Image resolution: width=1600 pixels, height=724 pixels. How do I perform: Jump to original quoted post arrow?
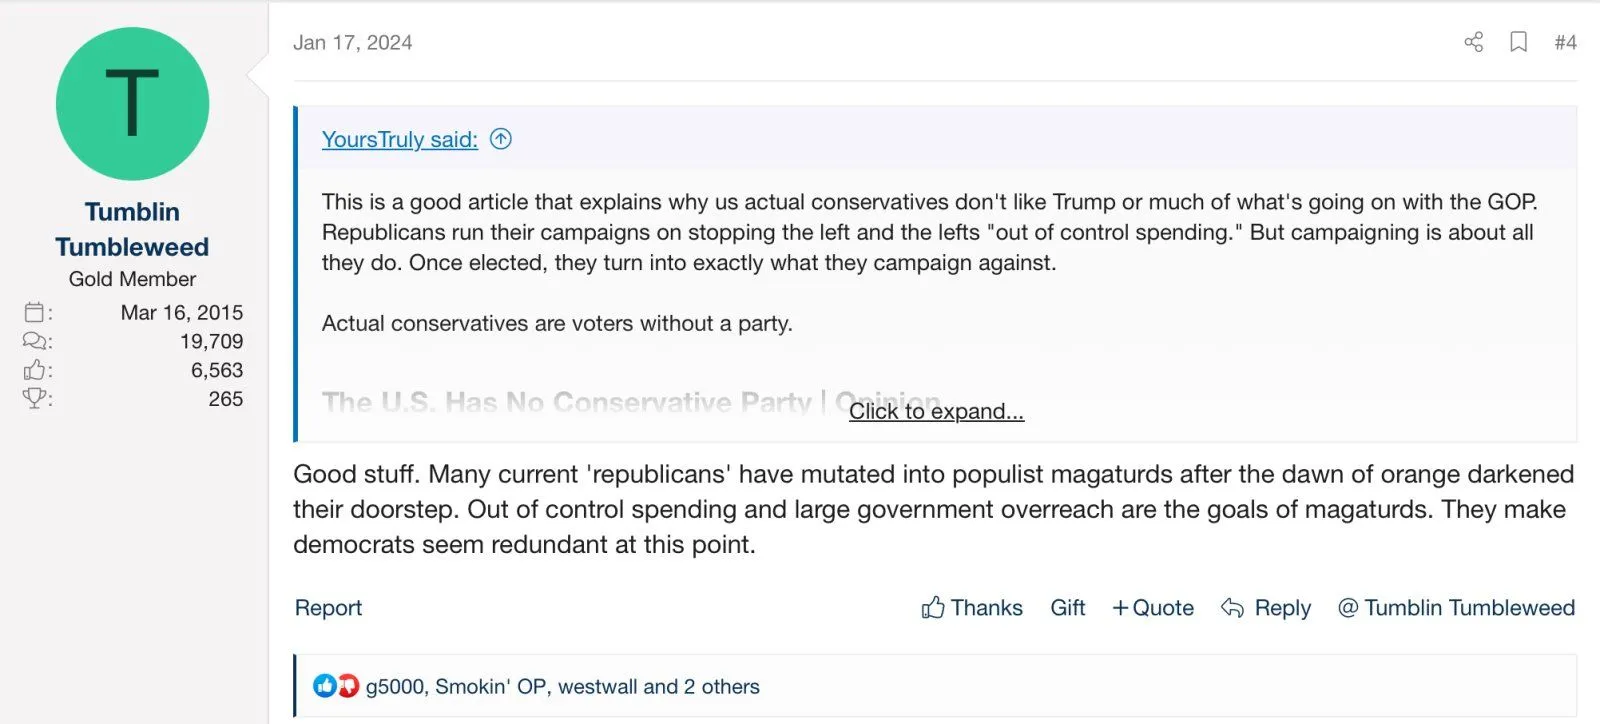coord(501,139)
